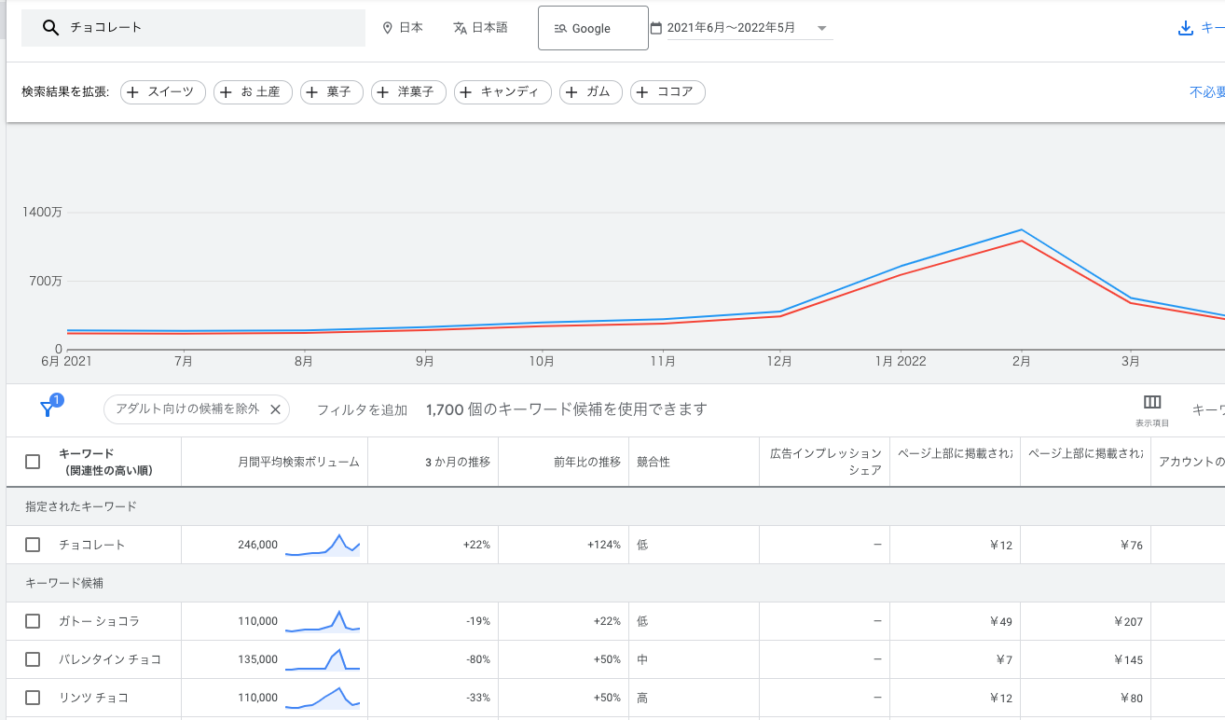This screenshot has height=720, width=1225.
Task: Open the columns display settings icon
Action: pyautogui.click(x=1152, y=402)
